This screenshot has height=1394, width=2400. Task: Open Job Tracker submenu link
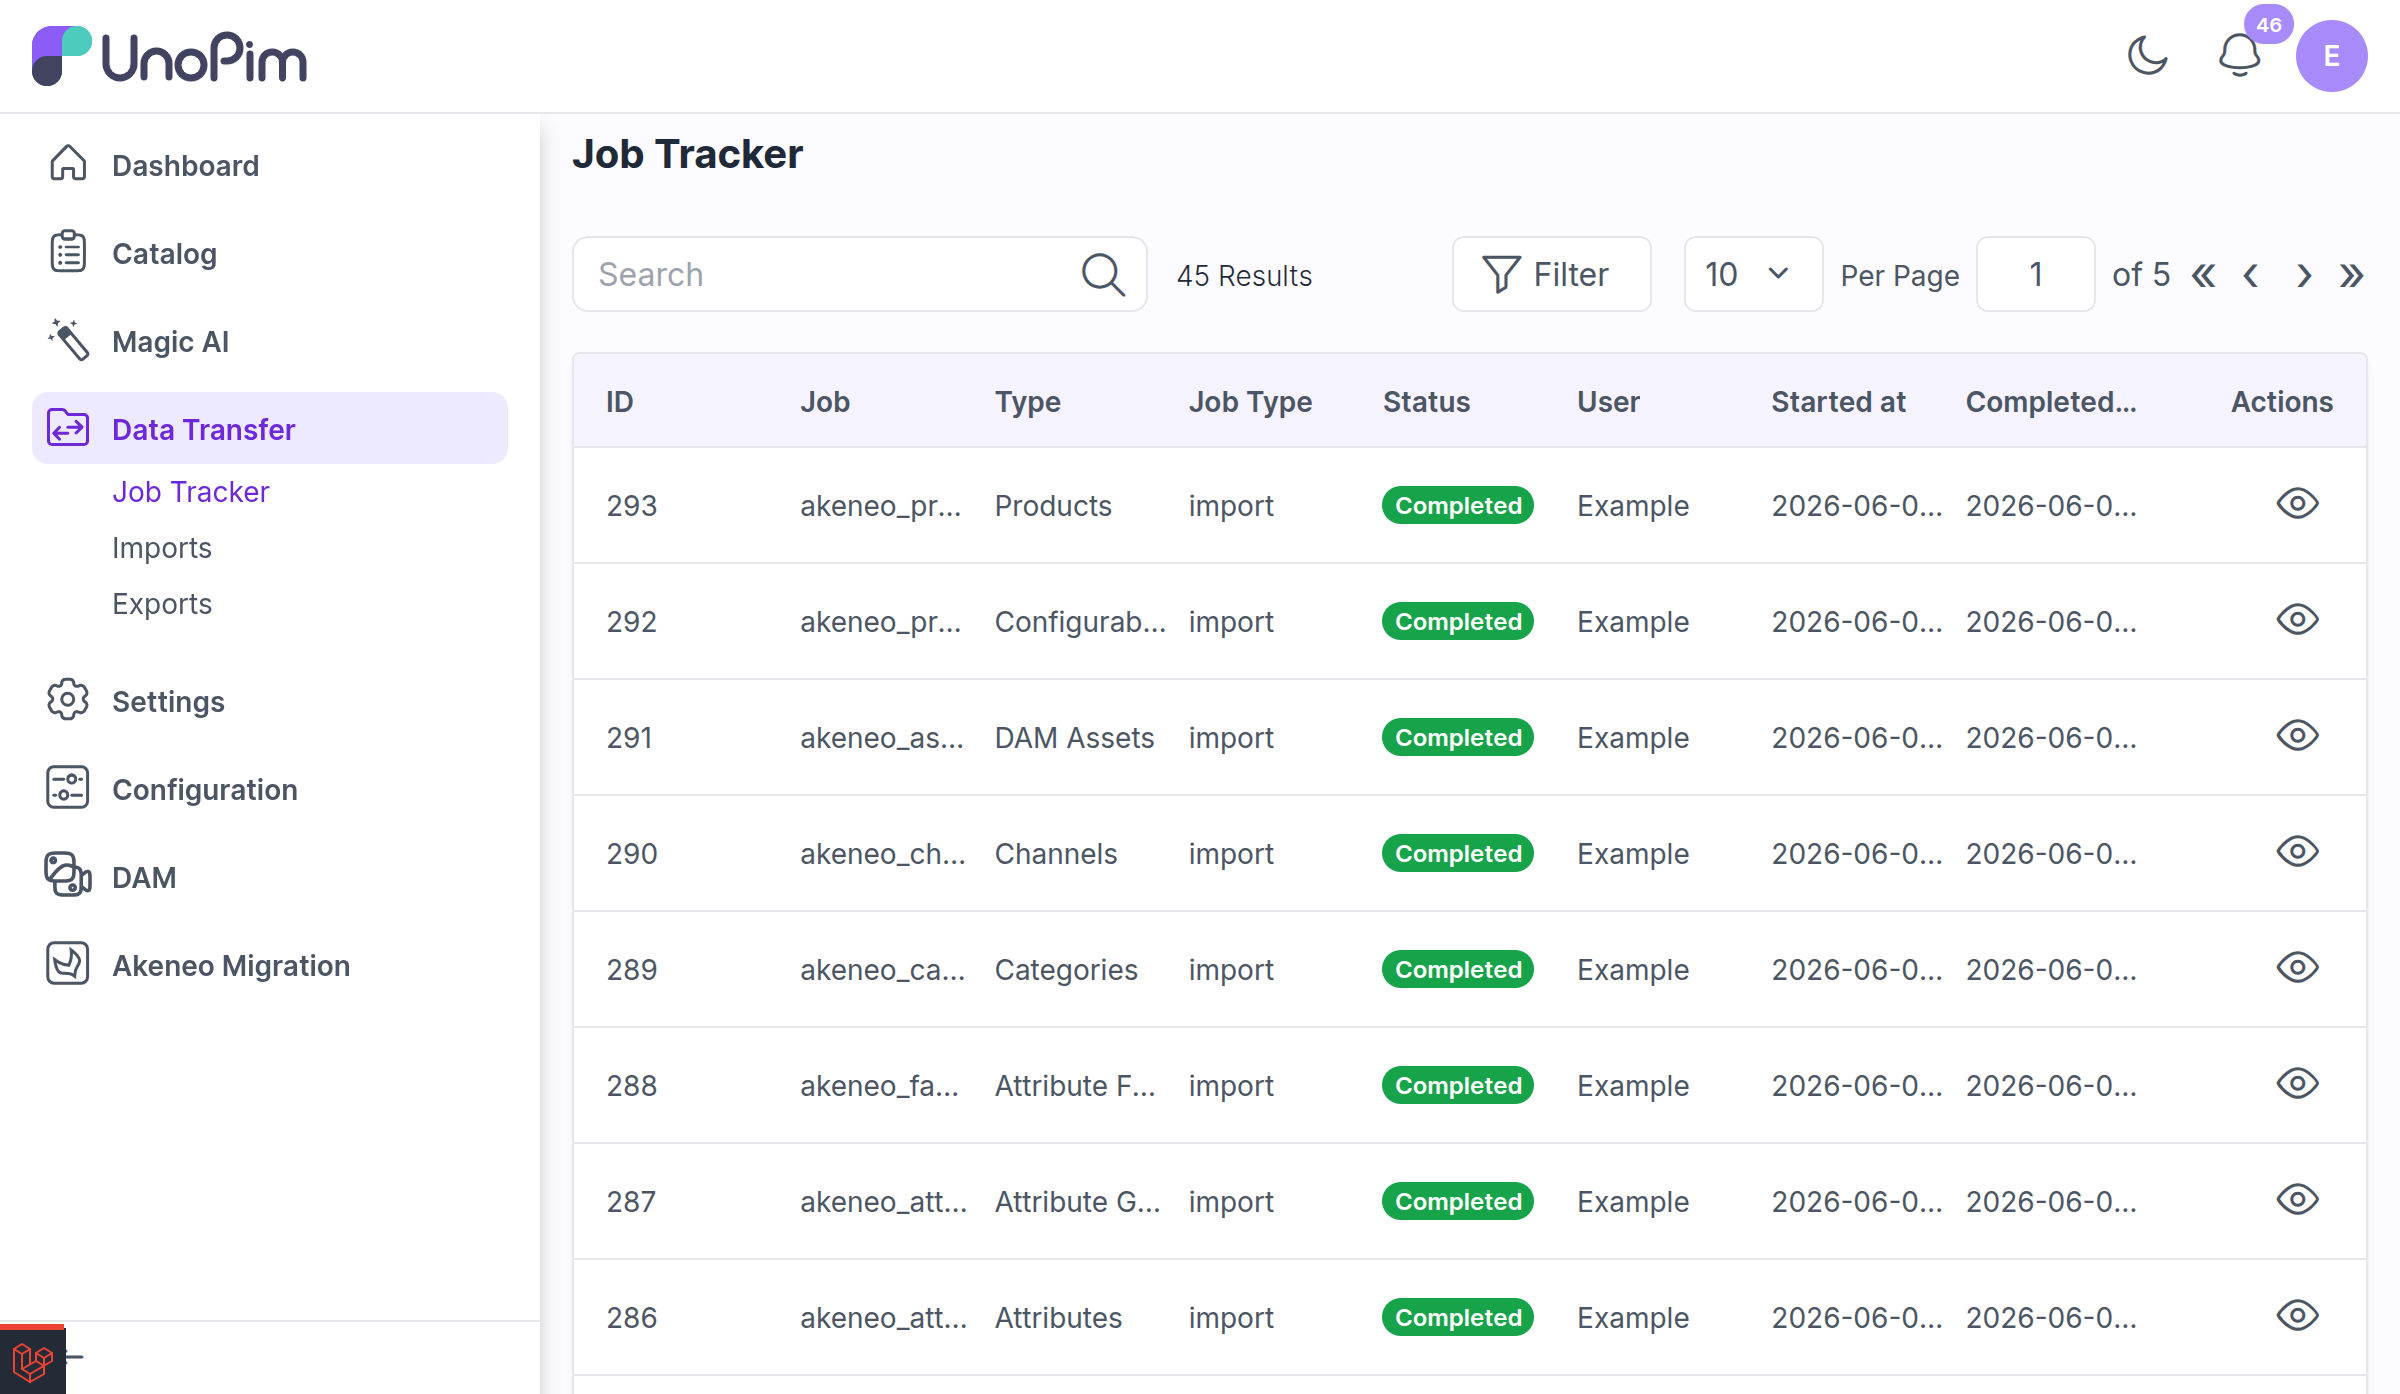click(190, 492)
